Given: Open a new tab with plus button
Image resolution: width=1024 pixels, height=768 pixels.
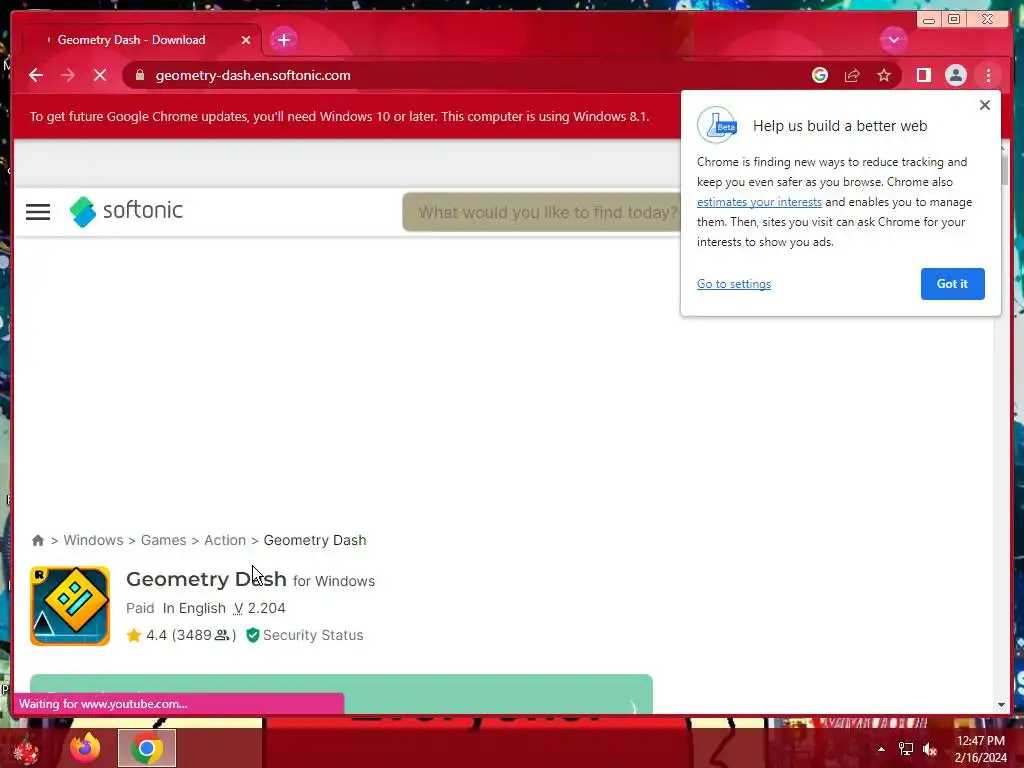Looking at the screenshot, I should pyautogui.click(x=283, y=40).
